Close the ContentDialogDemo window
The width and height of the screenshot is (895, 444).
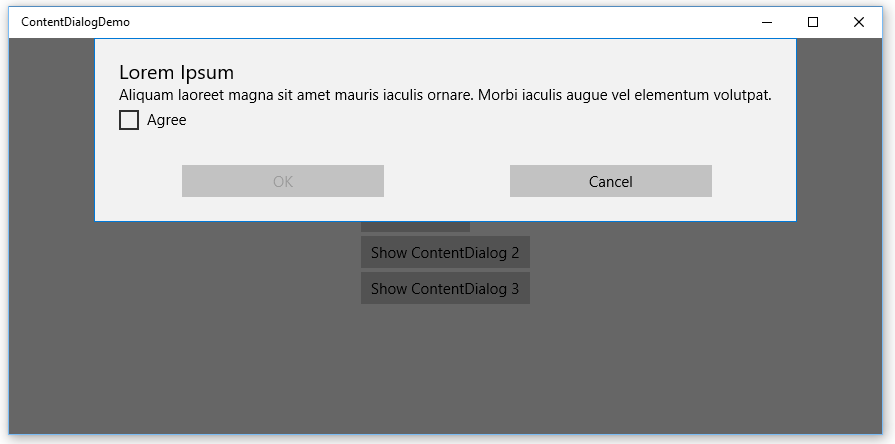(x=858, y=22)
